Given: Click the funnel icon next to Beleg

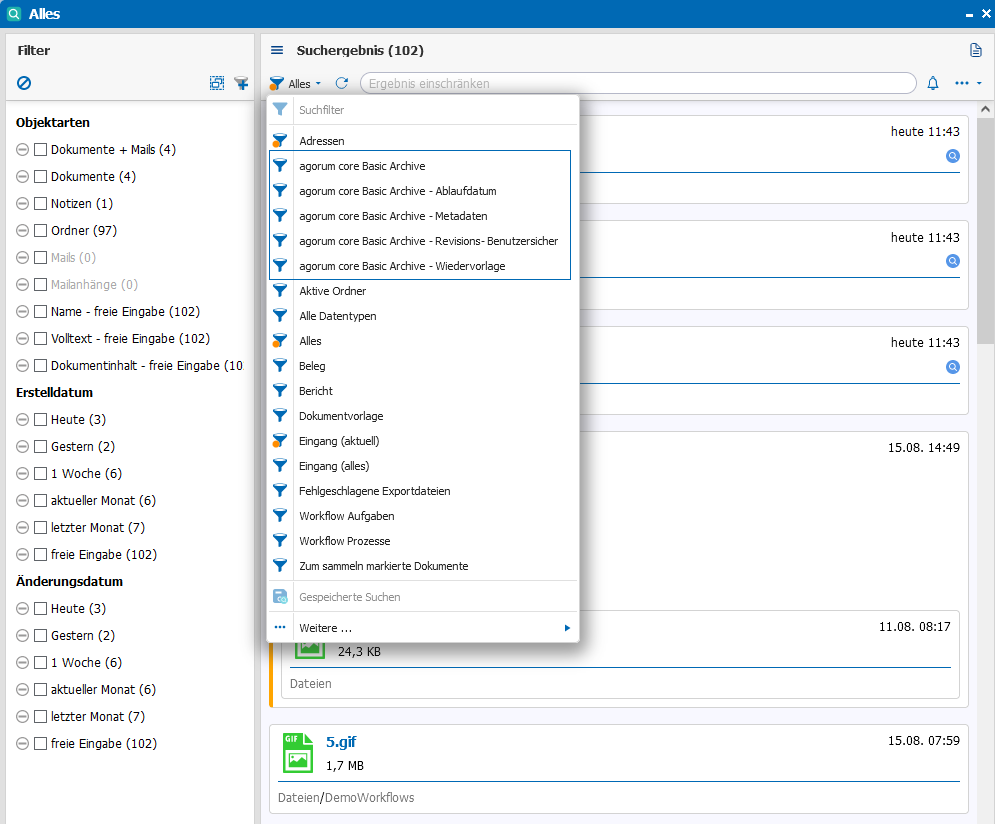Looking at the screenshot, I should [280, 366].
